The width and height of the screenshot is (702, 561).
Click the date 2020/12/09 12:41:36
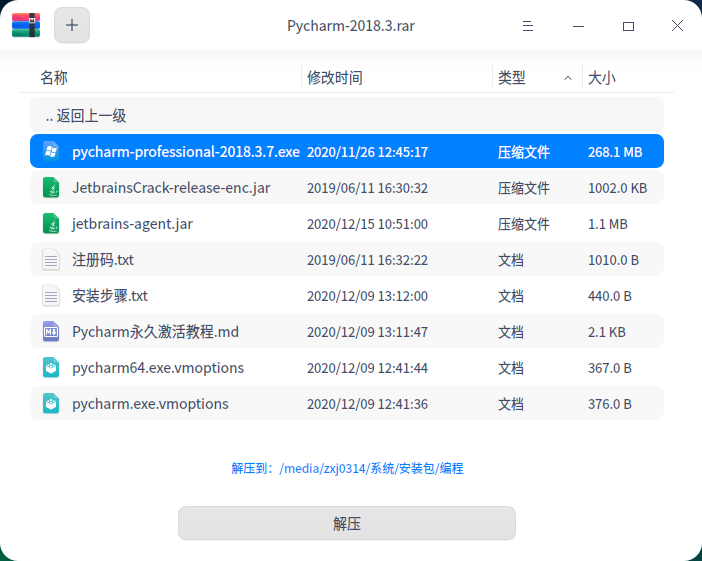pos(368,404)
